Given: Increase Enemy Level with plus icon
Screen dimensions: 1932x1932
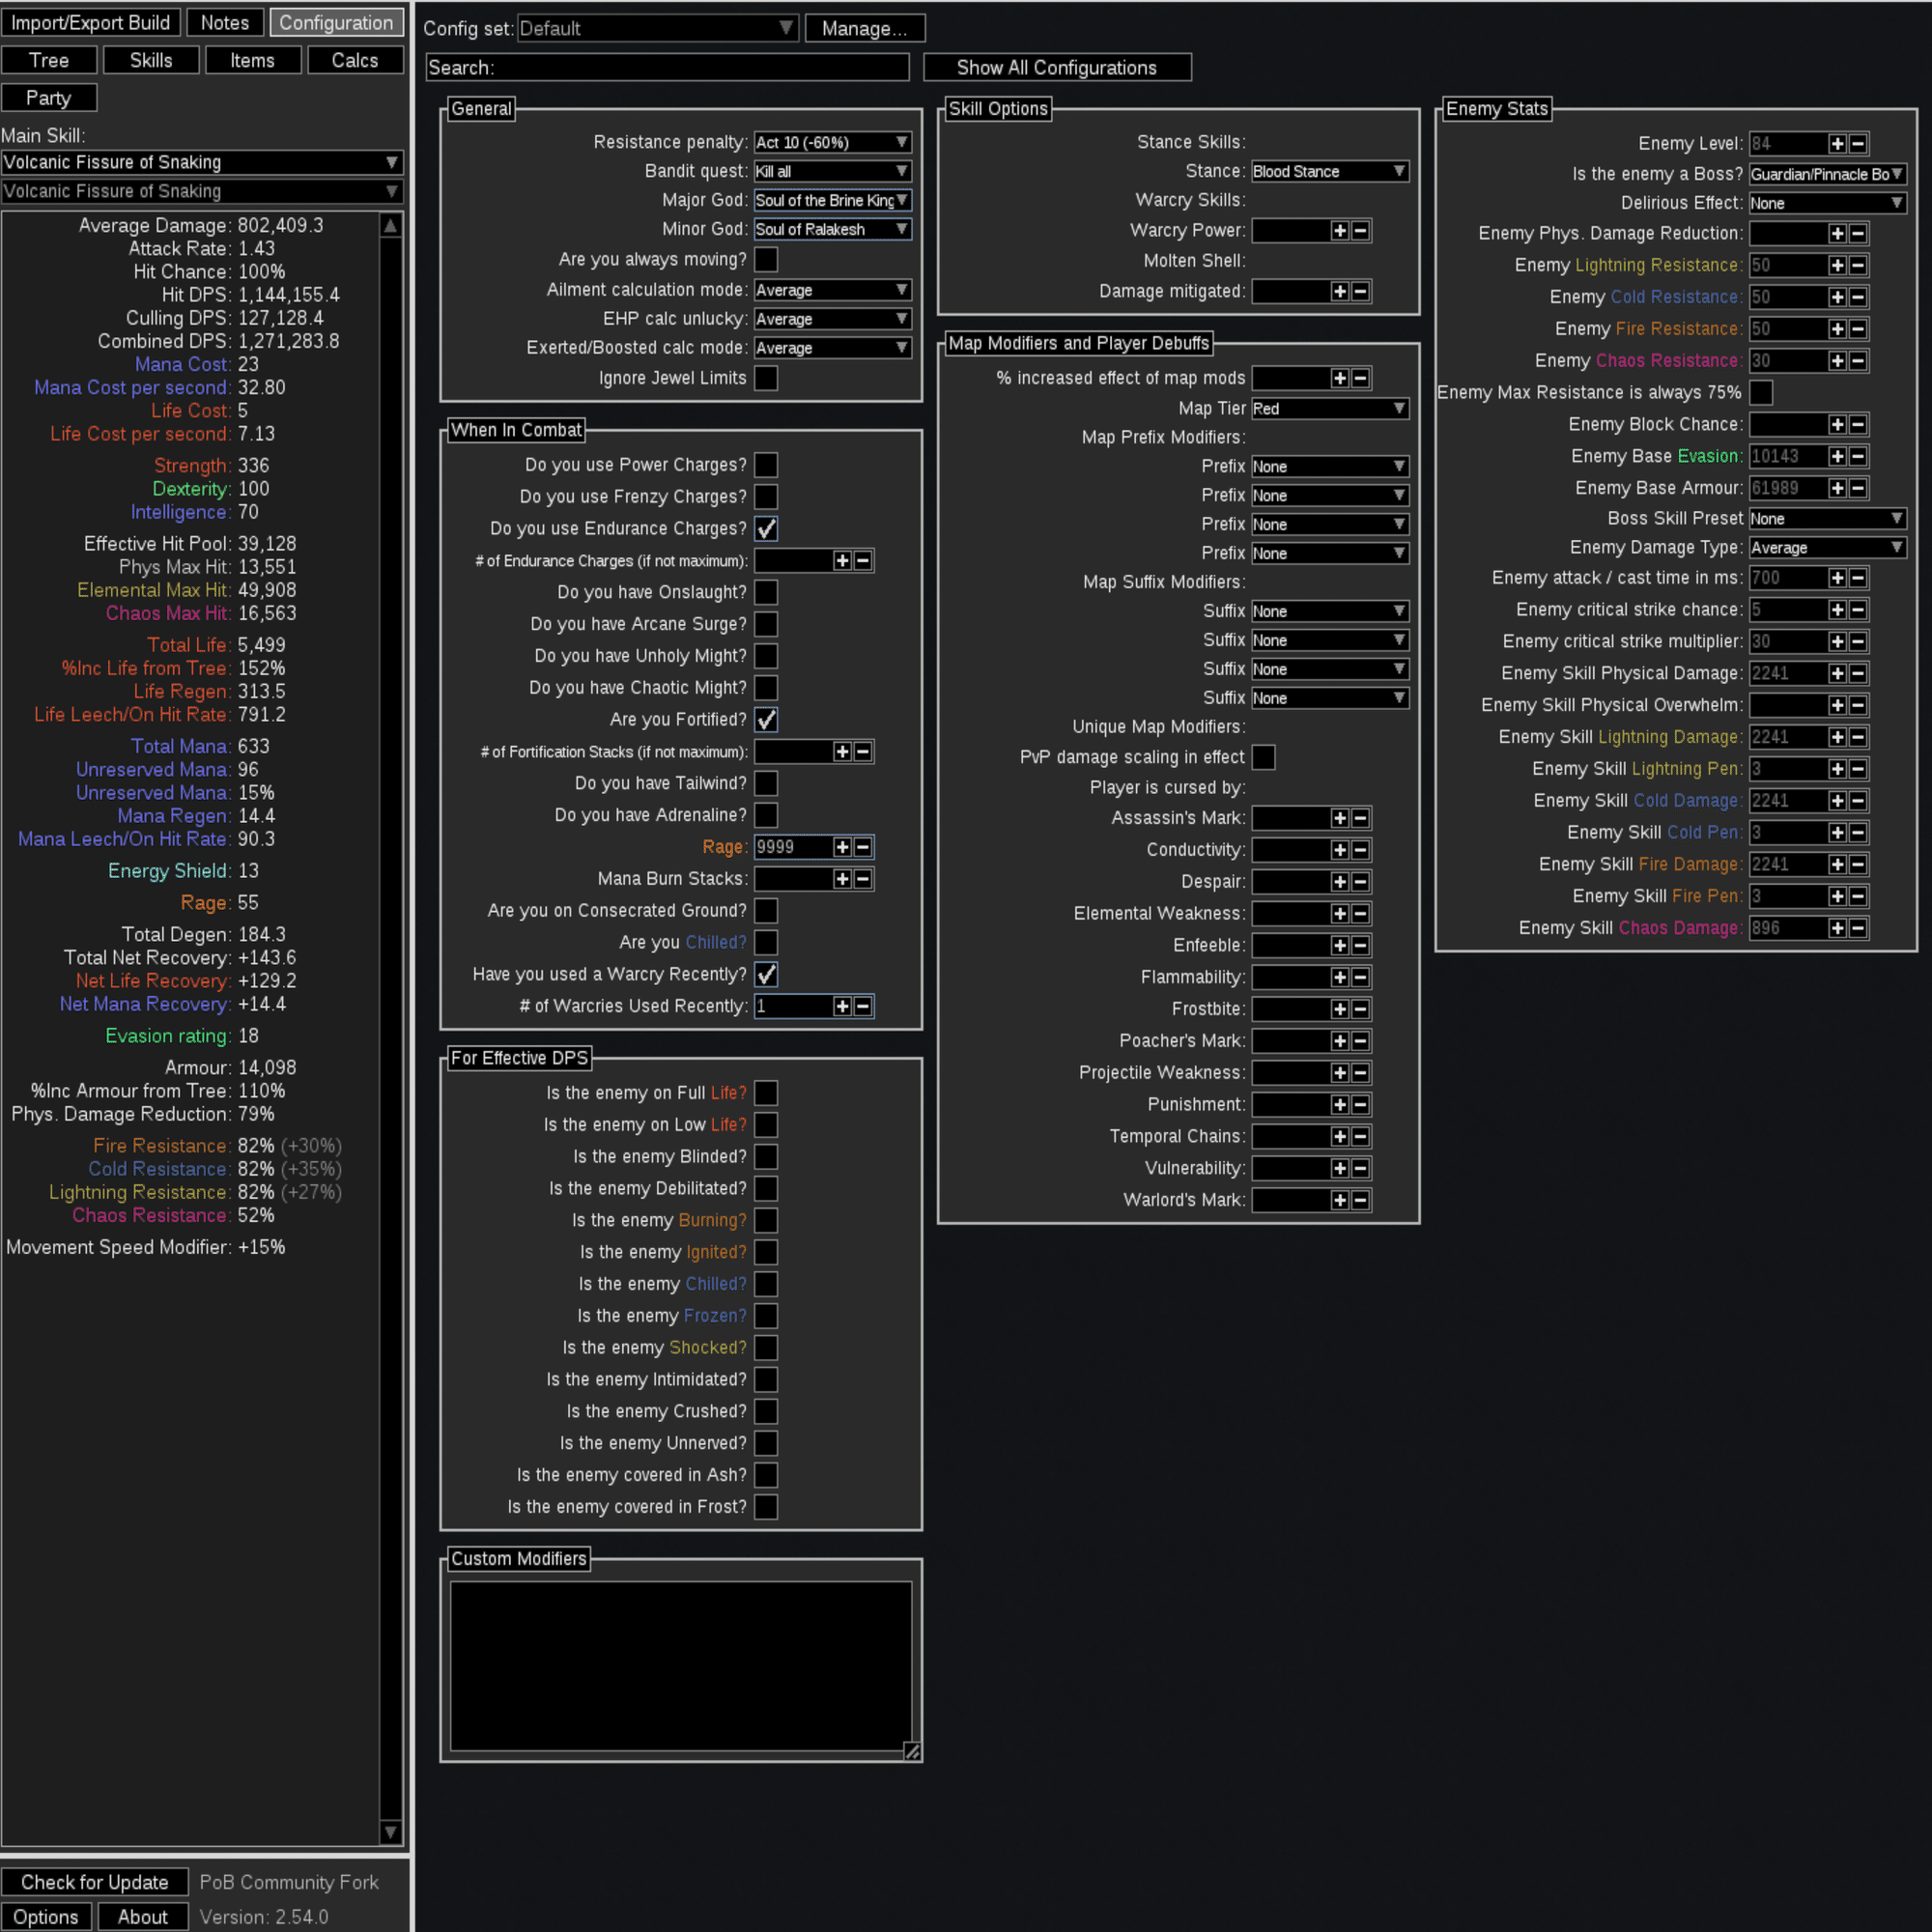Looking at the screenshot, I should (x=1837, y=144).
